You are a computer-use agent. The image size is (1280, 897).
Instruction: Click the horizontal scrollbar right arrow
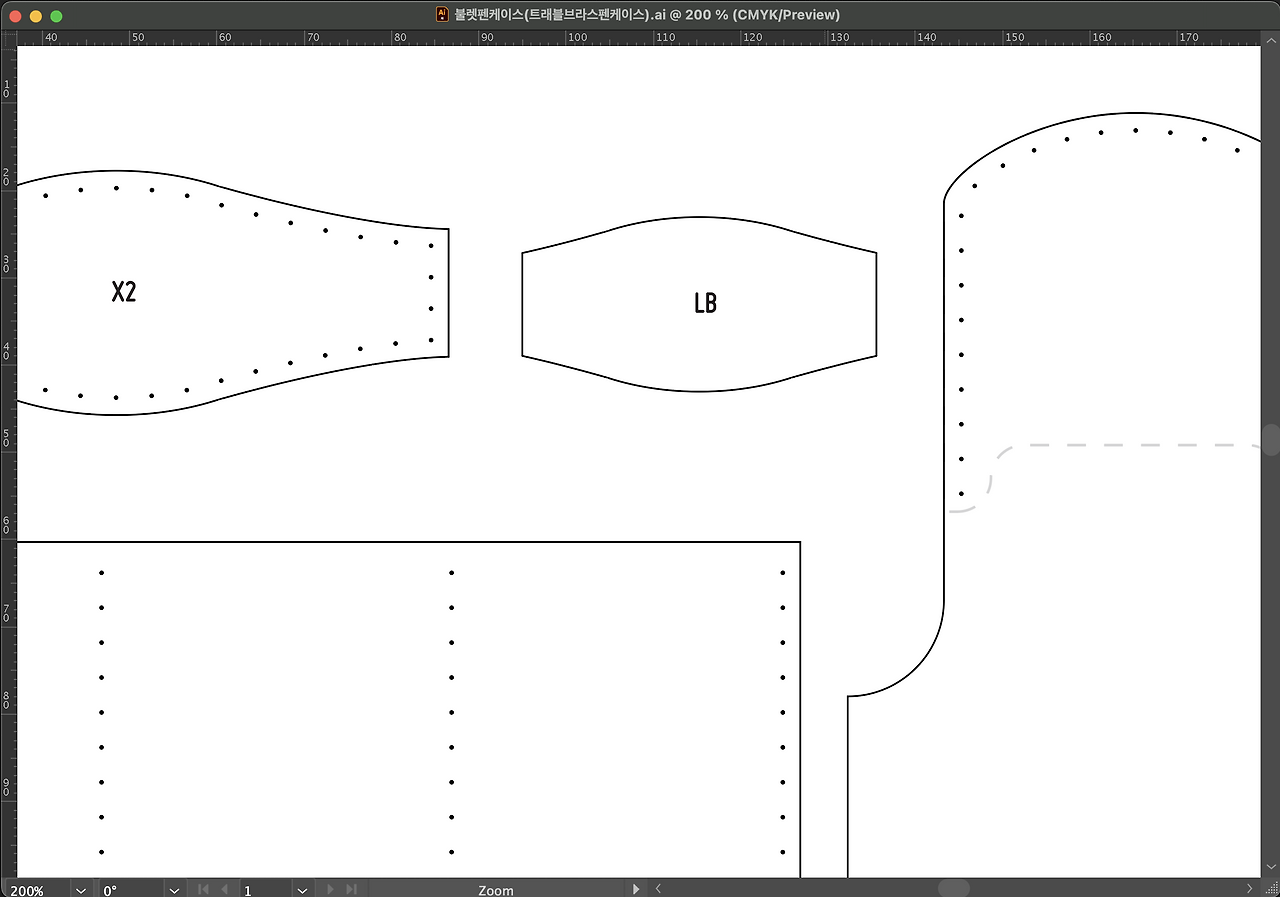click(x=1250, y=888)
